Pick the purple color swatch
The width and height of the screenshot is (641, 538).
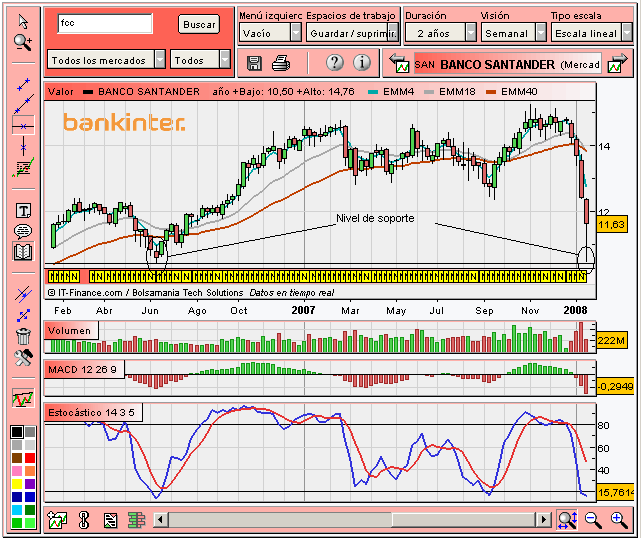(x=30, y=484)
